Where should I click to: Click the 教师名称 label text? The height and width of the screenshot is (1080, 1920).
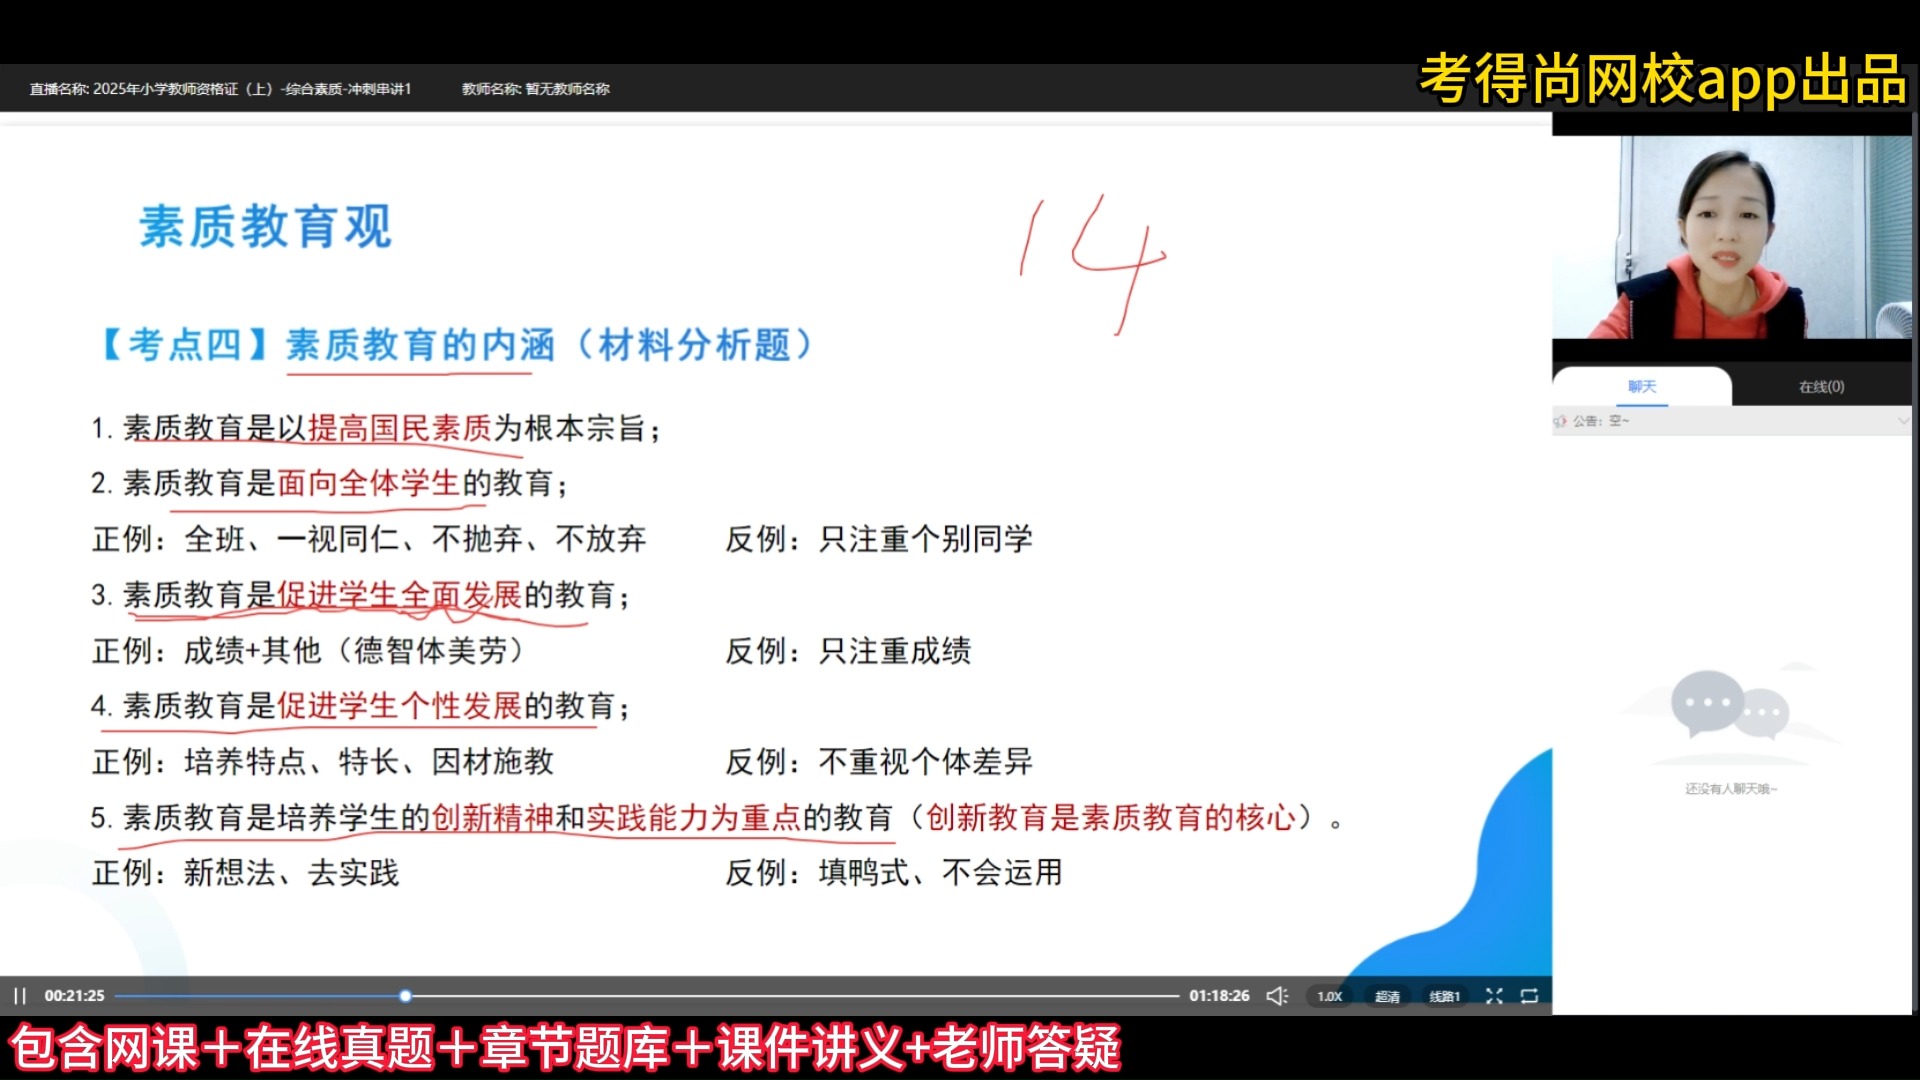click(536, 89)
